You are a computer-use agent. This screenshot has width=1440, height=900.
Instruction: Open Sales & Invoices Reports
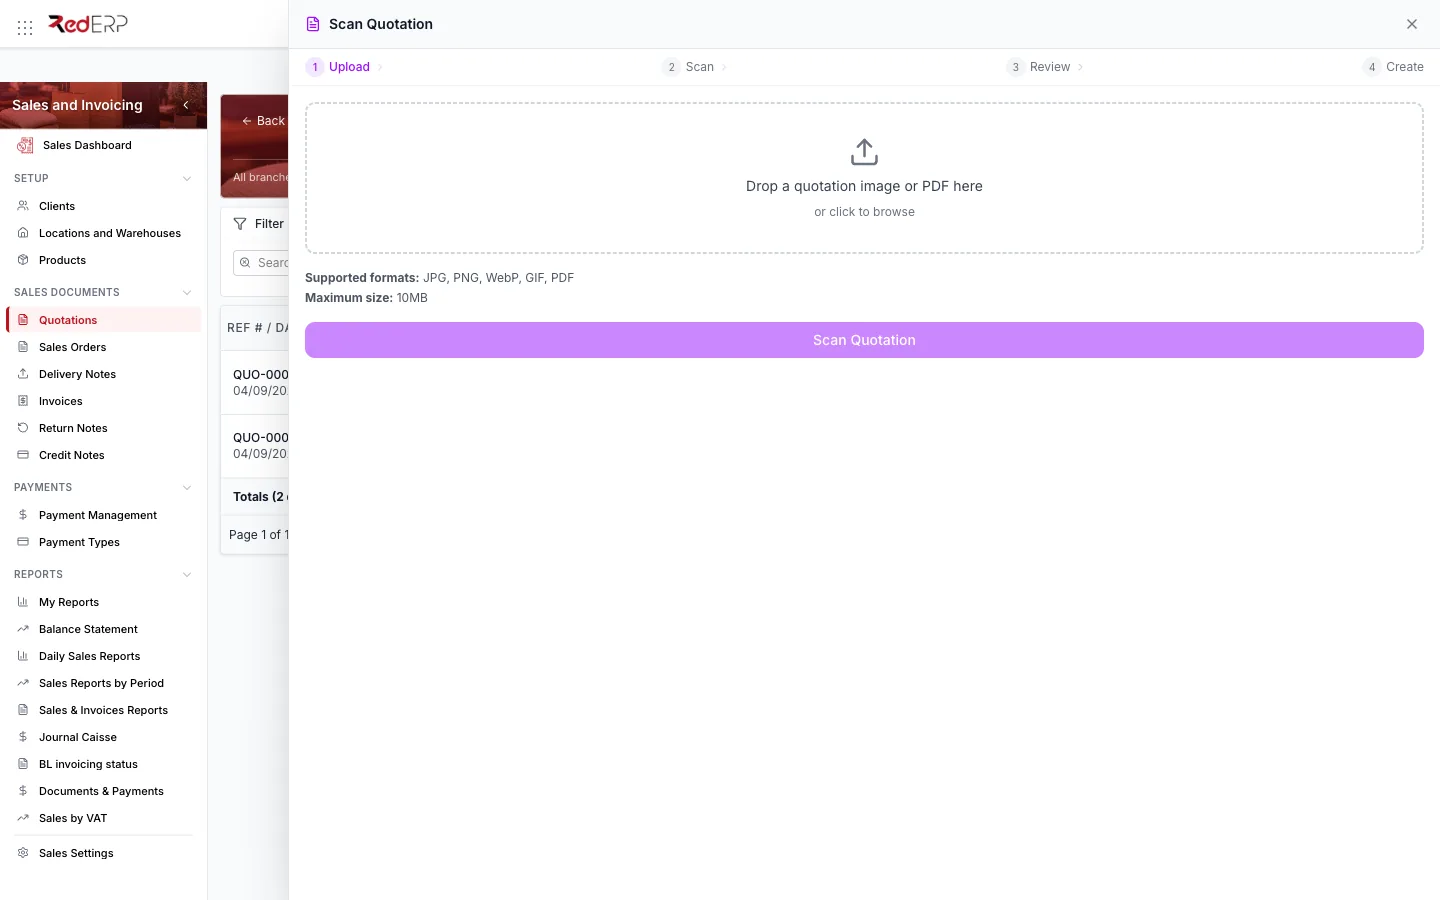pos(103,710)
